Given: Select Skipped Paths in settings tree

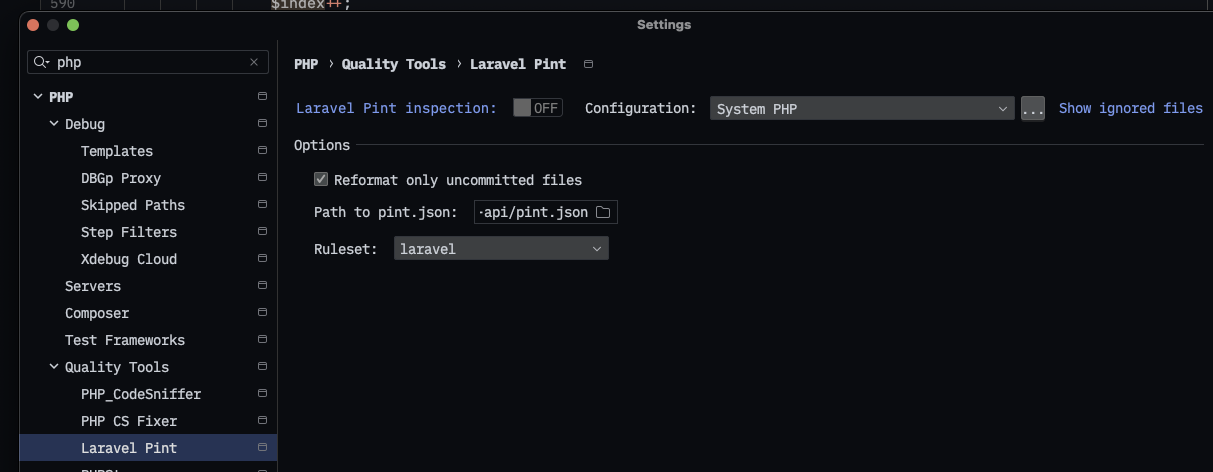Looking at the screenshot, I should pyautogui.click(x=133, y=205).
